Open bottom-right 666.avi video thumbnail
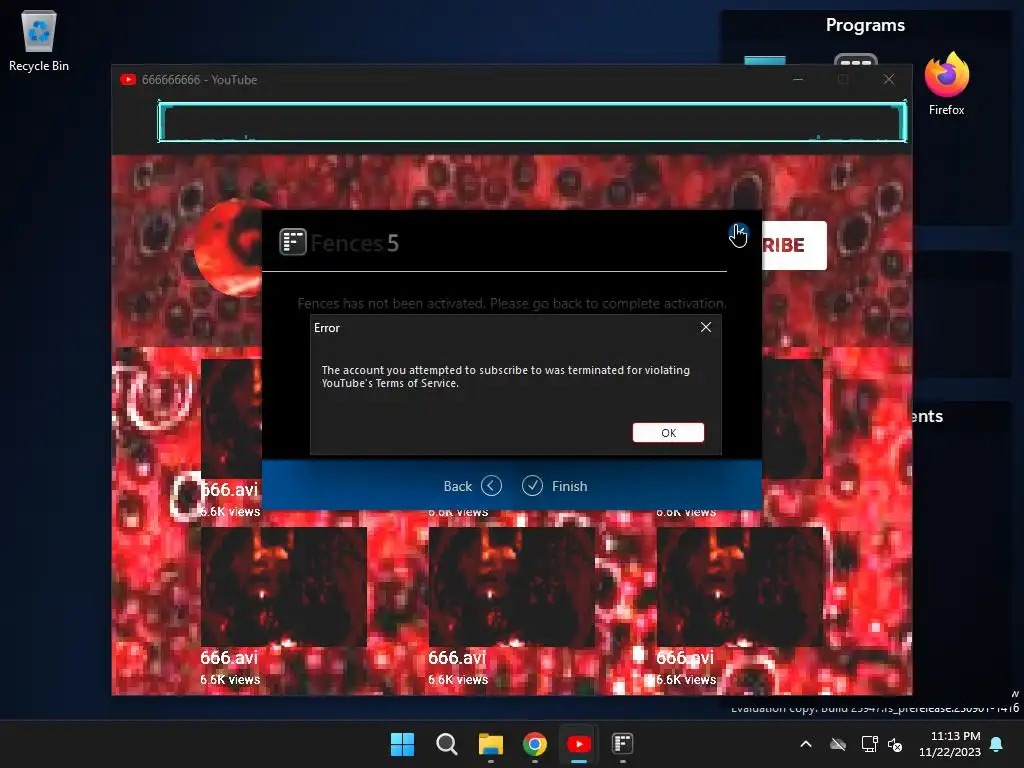 coord(739,586)
